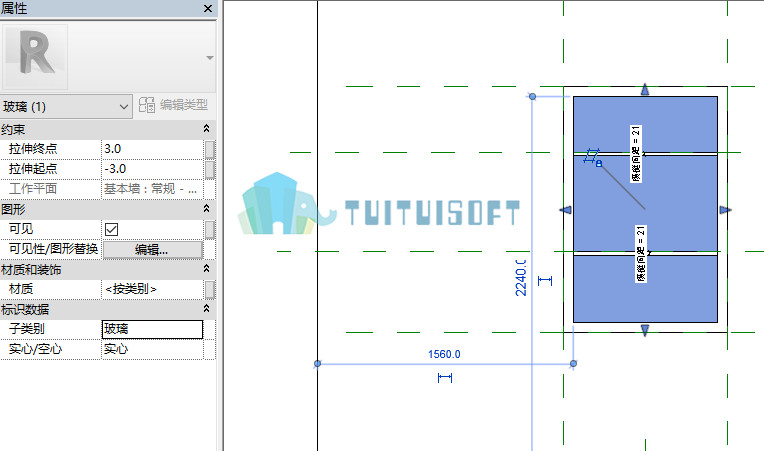Screen dimensions: 764x451
Task: Convert 1560.0 temporary dimension to permanent icon
Action: 444,377
